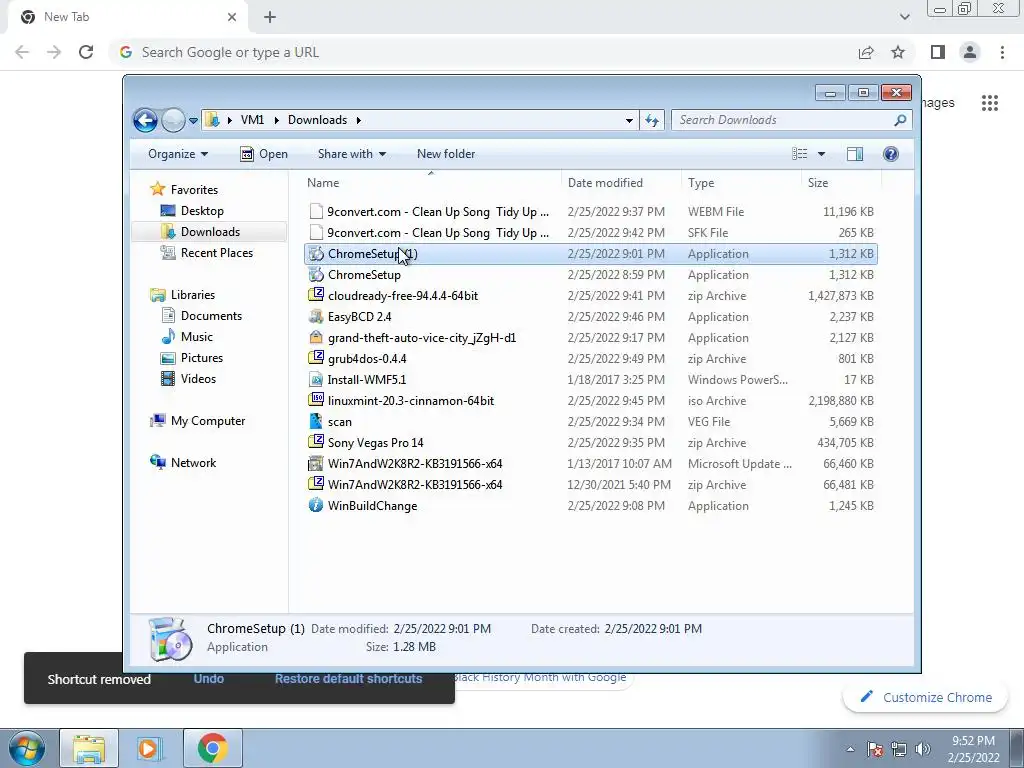Image resolution: width=1024 pixels, height=768 pixels.
Task: Click the Chrome share page icon
Action: point(866,52)
